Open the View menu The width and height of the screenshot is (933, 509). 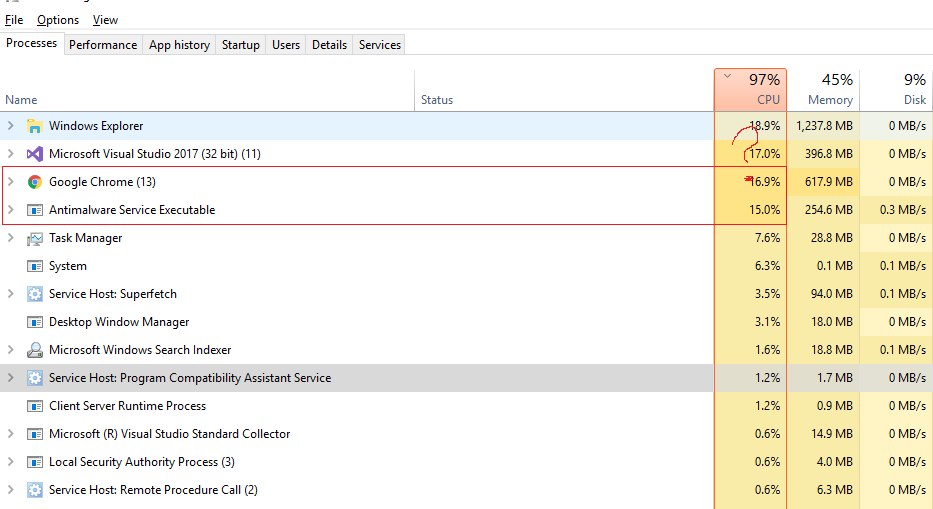tap(105, 20)
